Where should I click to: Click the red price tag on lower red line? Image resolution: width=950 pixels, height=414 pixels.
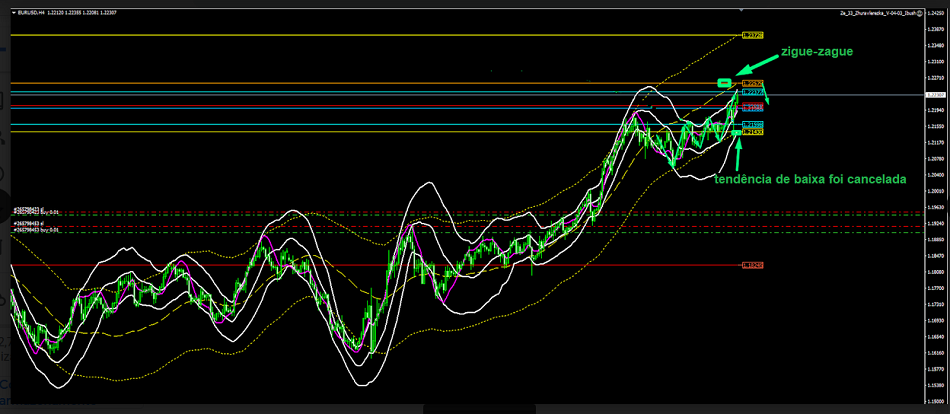pyautogui.click(x=753, y=265)
